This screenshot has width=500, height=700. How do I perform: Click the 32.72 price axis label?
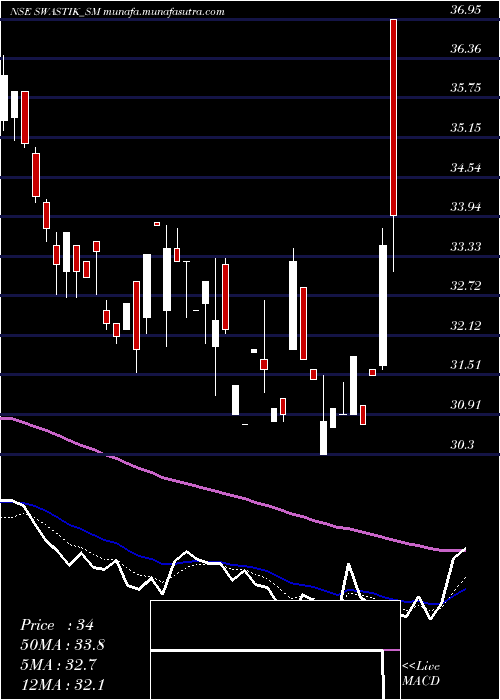466,286
